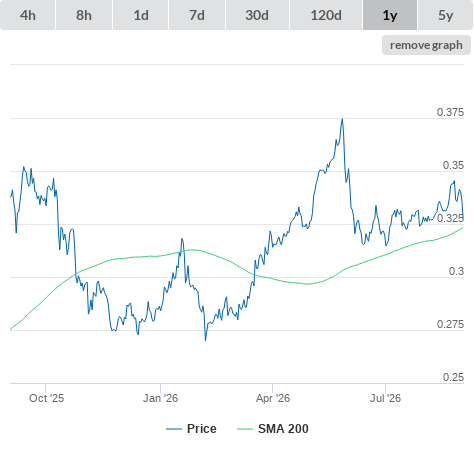Click the Jan '26 x-axis label

(160, 398)
